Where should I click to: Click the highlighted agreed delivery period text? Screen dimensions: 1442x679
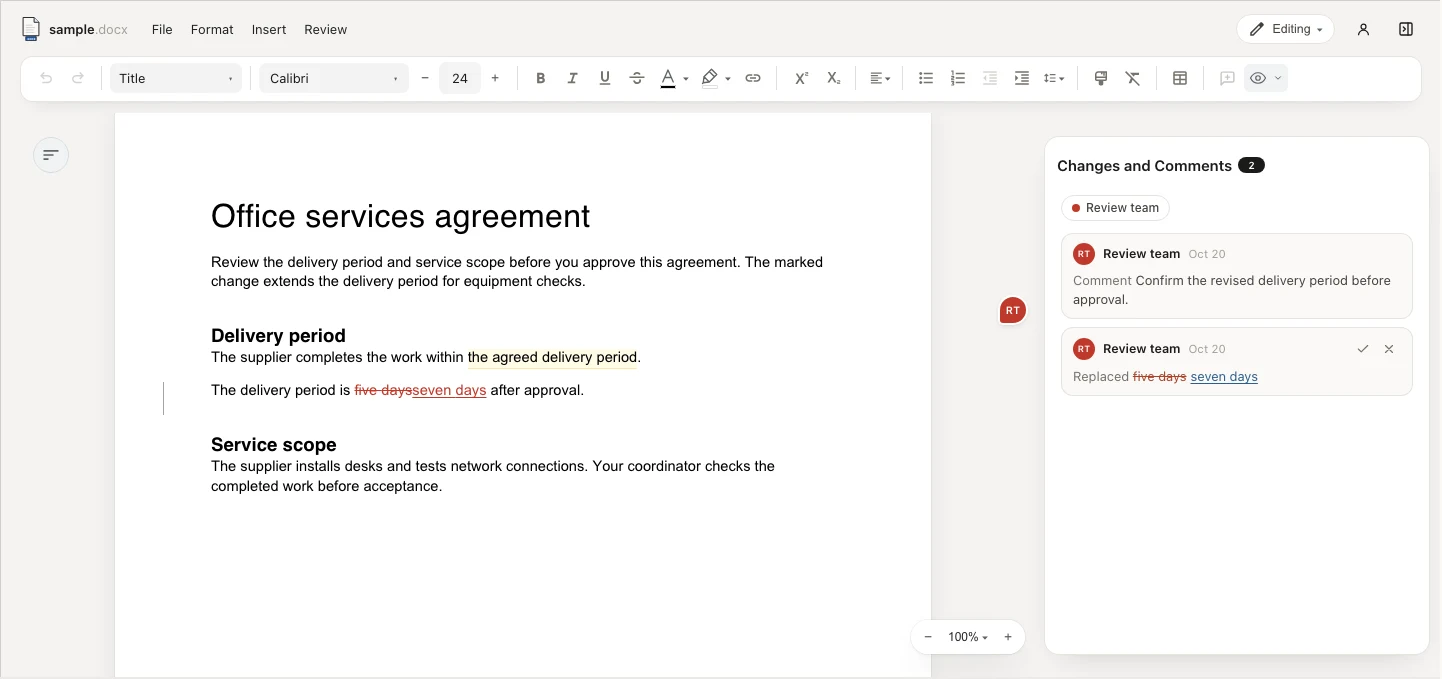pyautogui.click(x=552, y=357)
